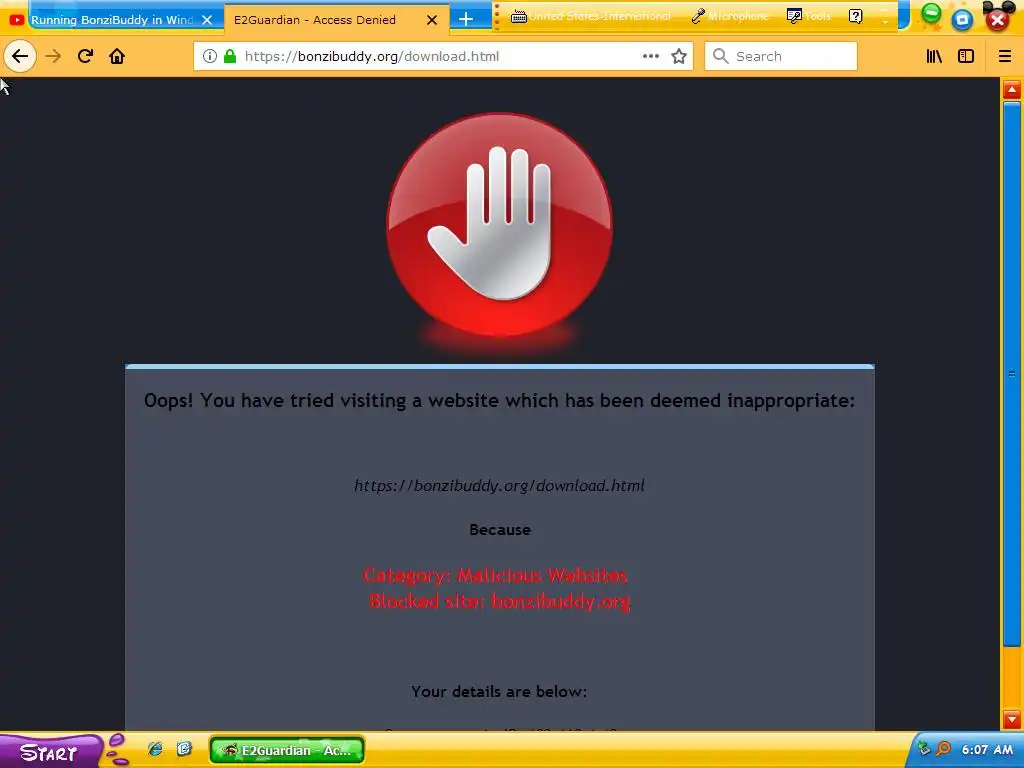Click the red stop hand image
This screenshot has width=1024, height=768.
pos(500,225)
